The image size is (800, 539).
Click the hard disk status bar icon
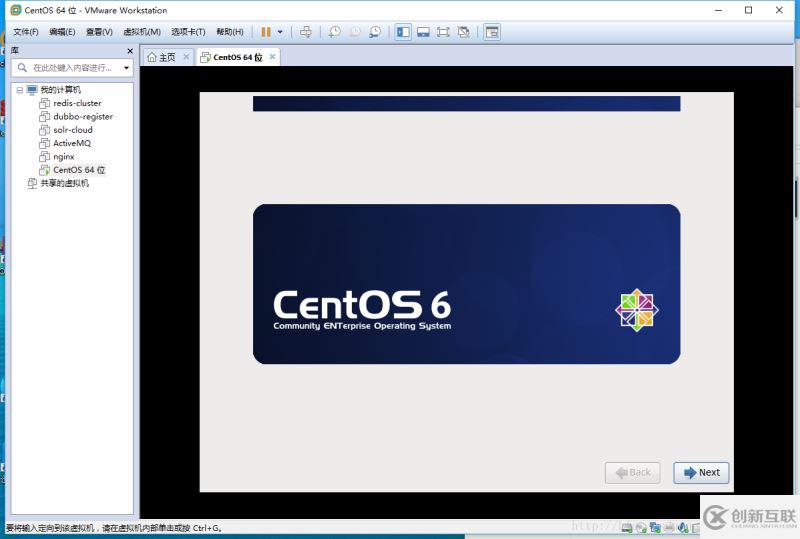tap(627, 527)
